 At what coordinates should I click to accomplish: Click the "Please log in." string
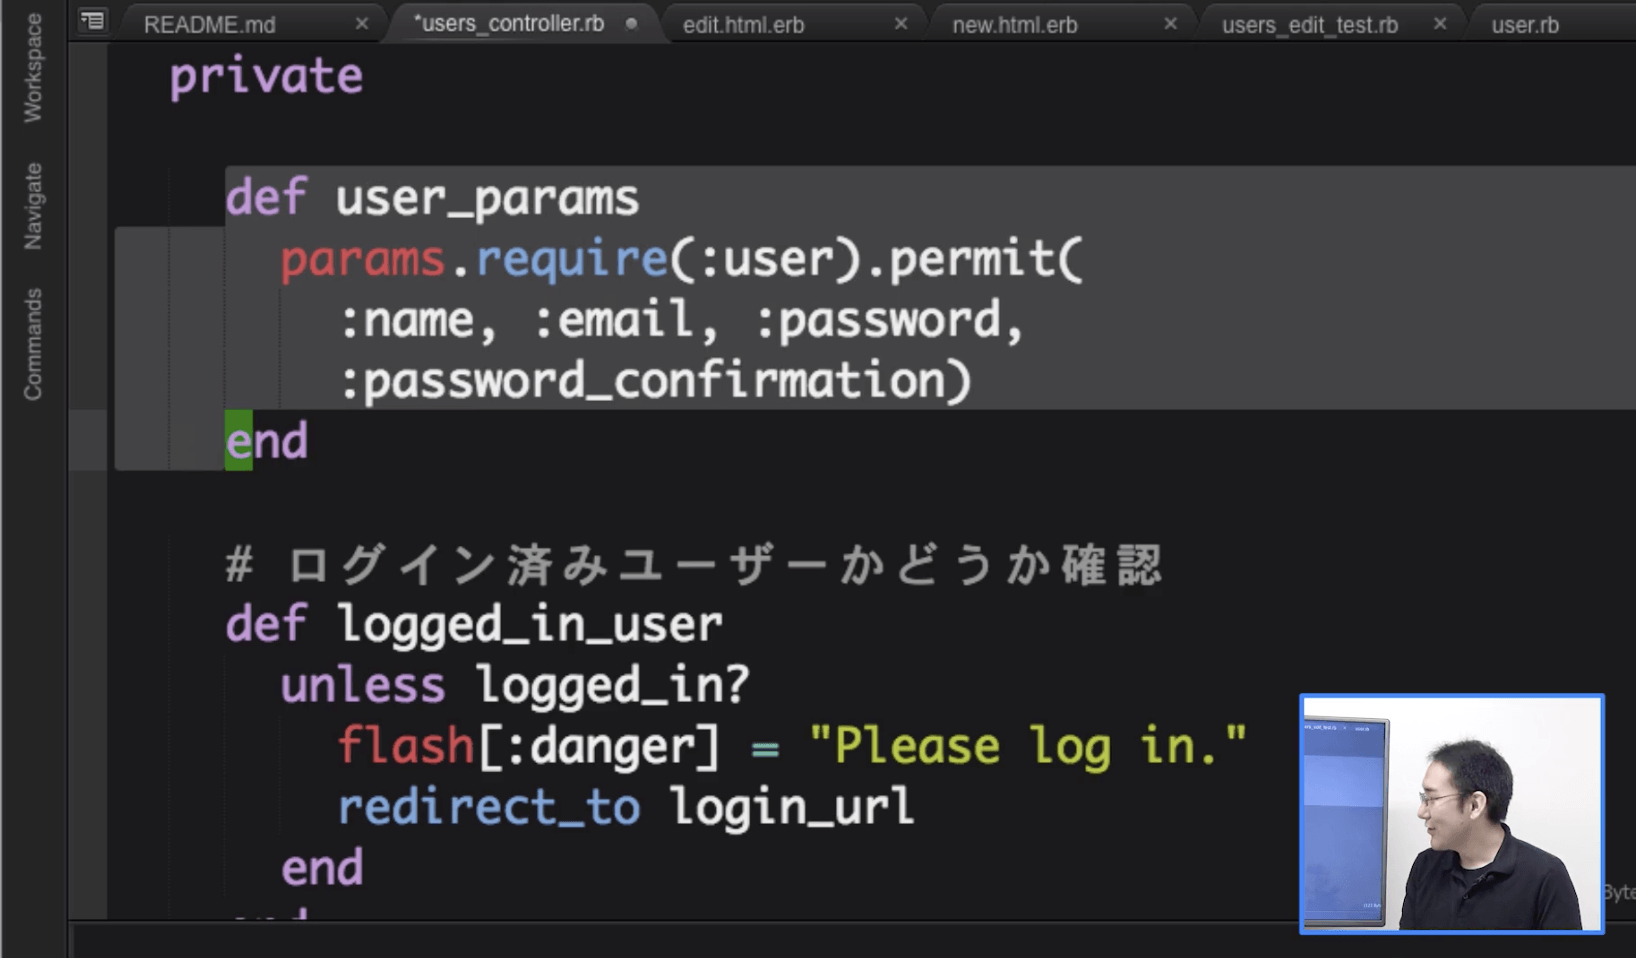(x=1029, y=747)
